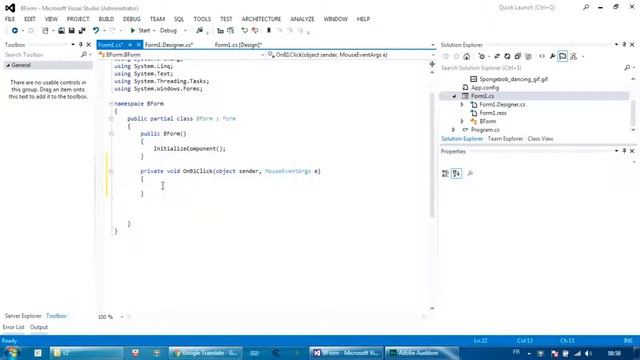Click the Collapse All icon in Solution Explorer

(x=518, y=56)
